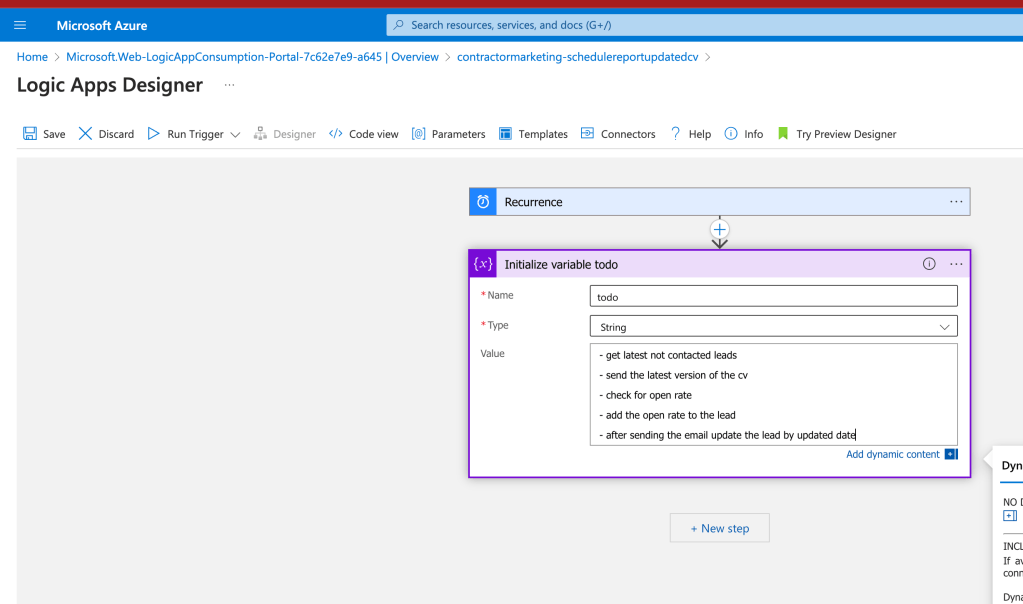Click the Connectors icon
The image size is (1023, 604).
587,133
